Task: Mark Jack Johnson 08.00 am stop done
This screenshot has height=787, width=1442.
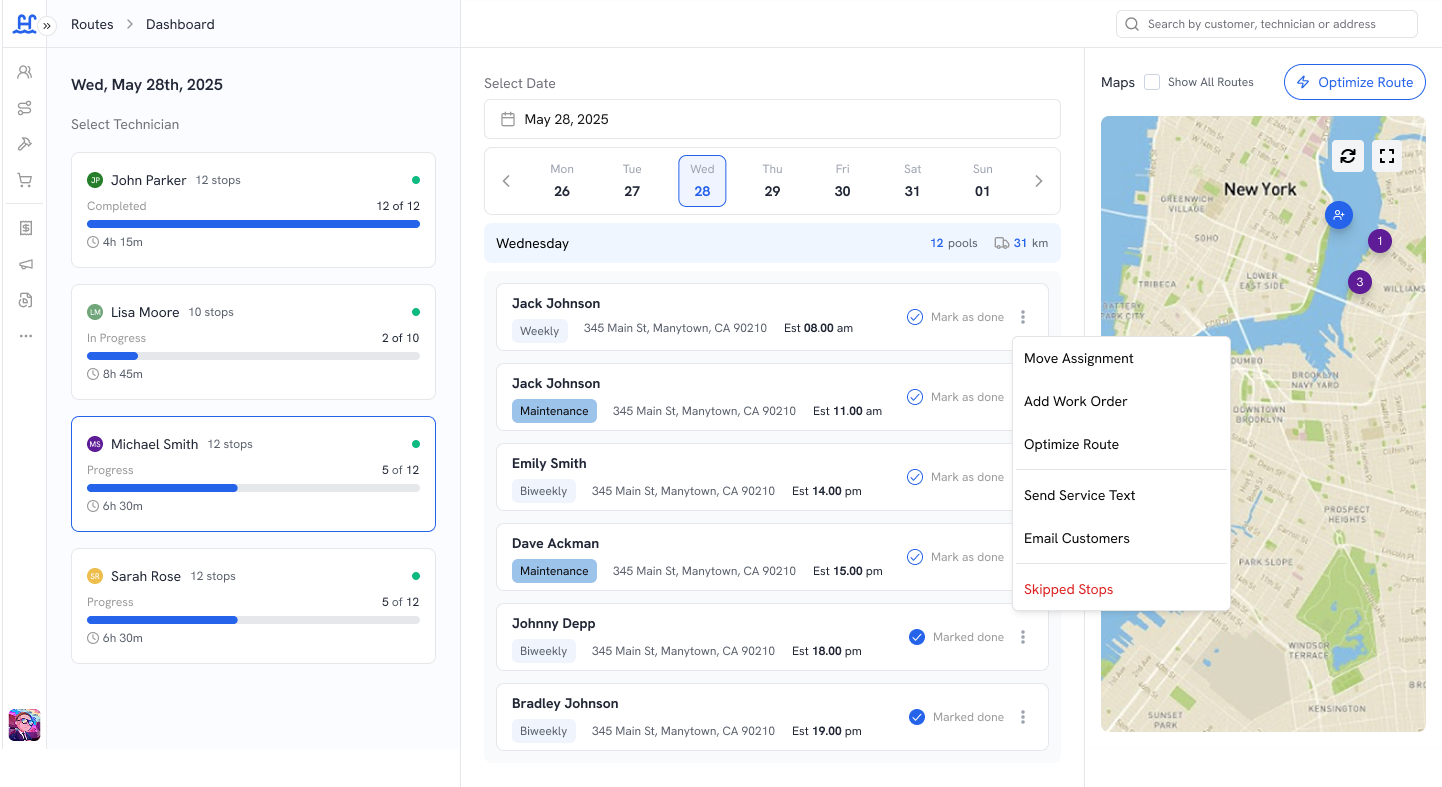Action: (955, 317)
